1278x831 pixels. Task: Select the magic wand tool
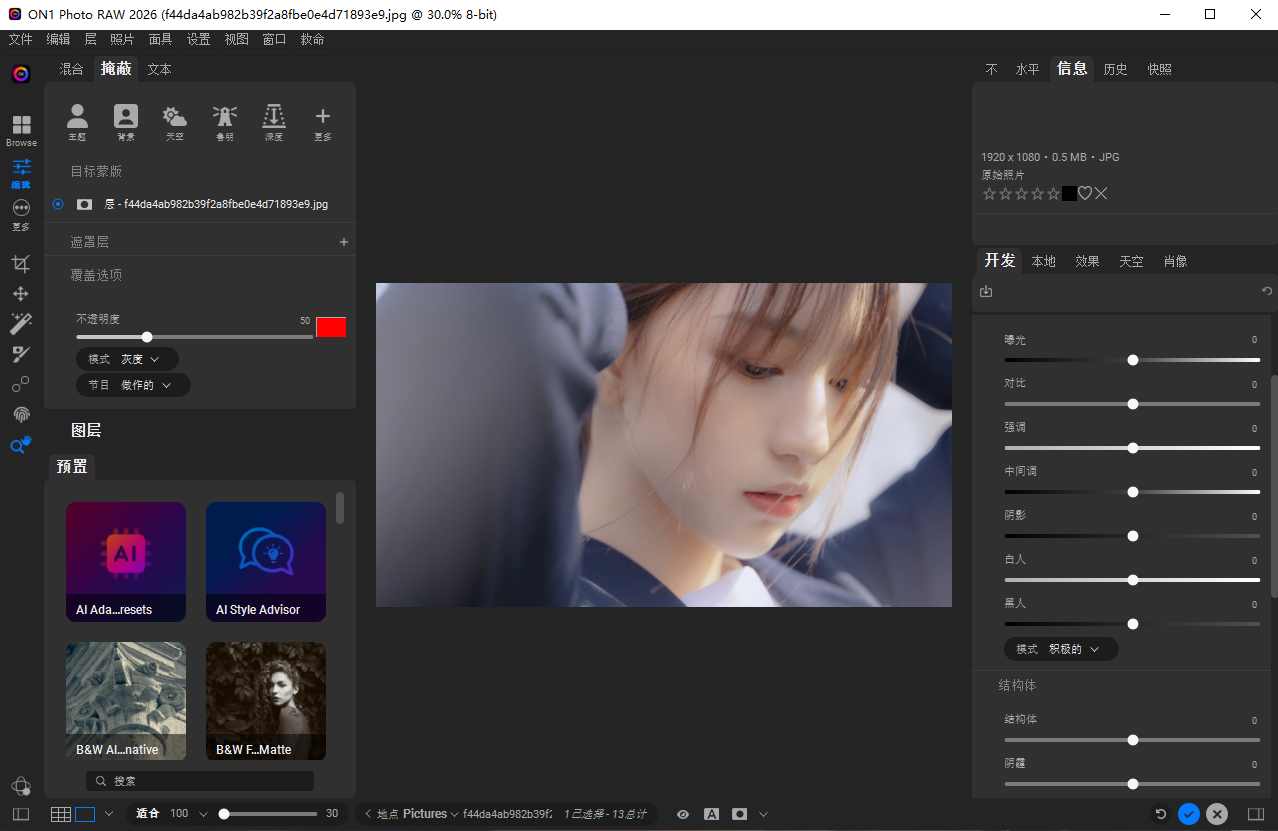pos(21,323)
